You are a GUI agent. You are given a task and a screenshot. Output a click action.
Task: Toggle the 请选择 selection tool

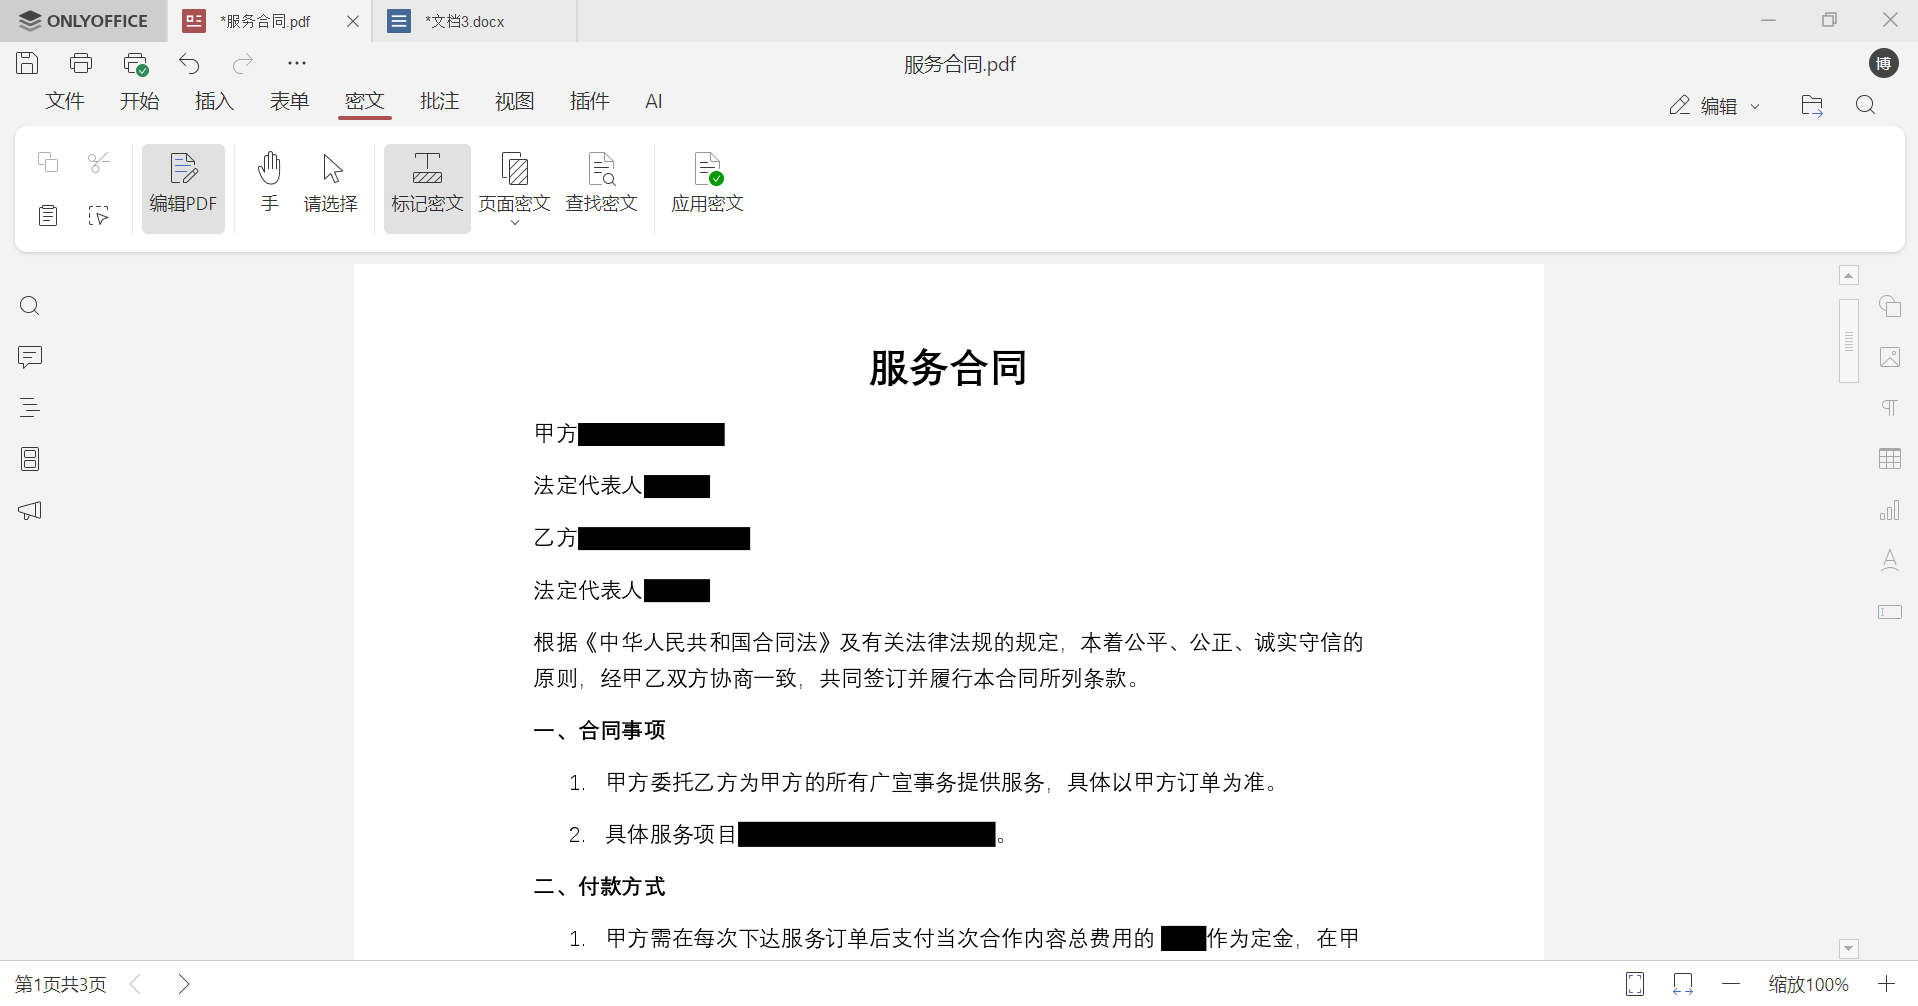330,185
